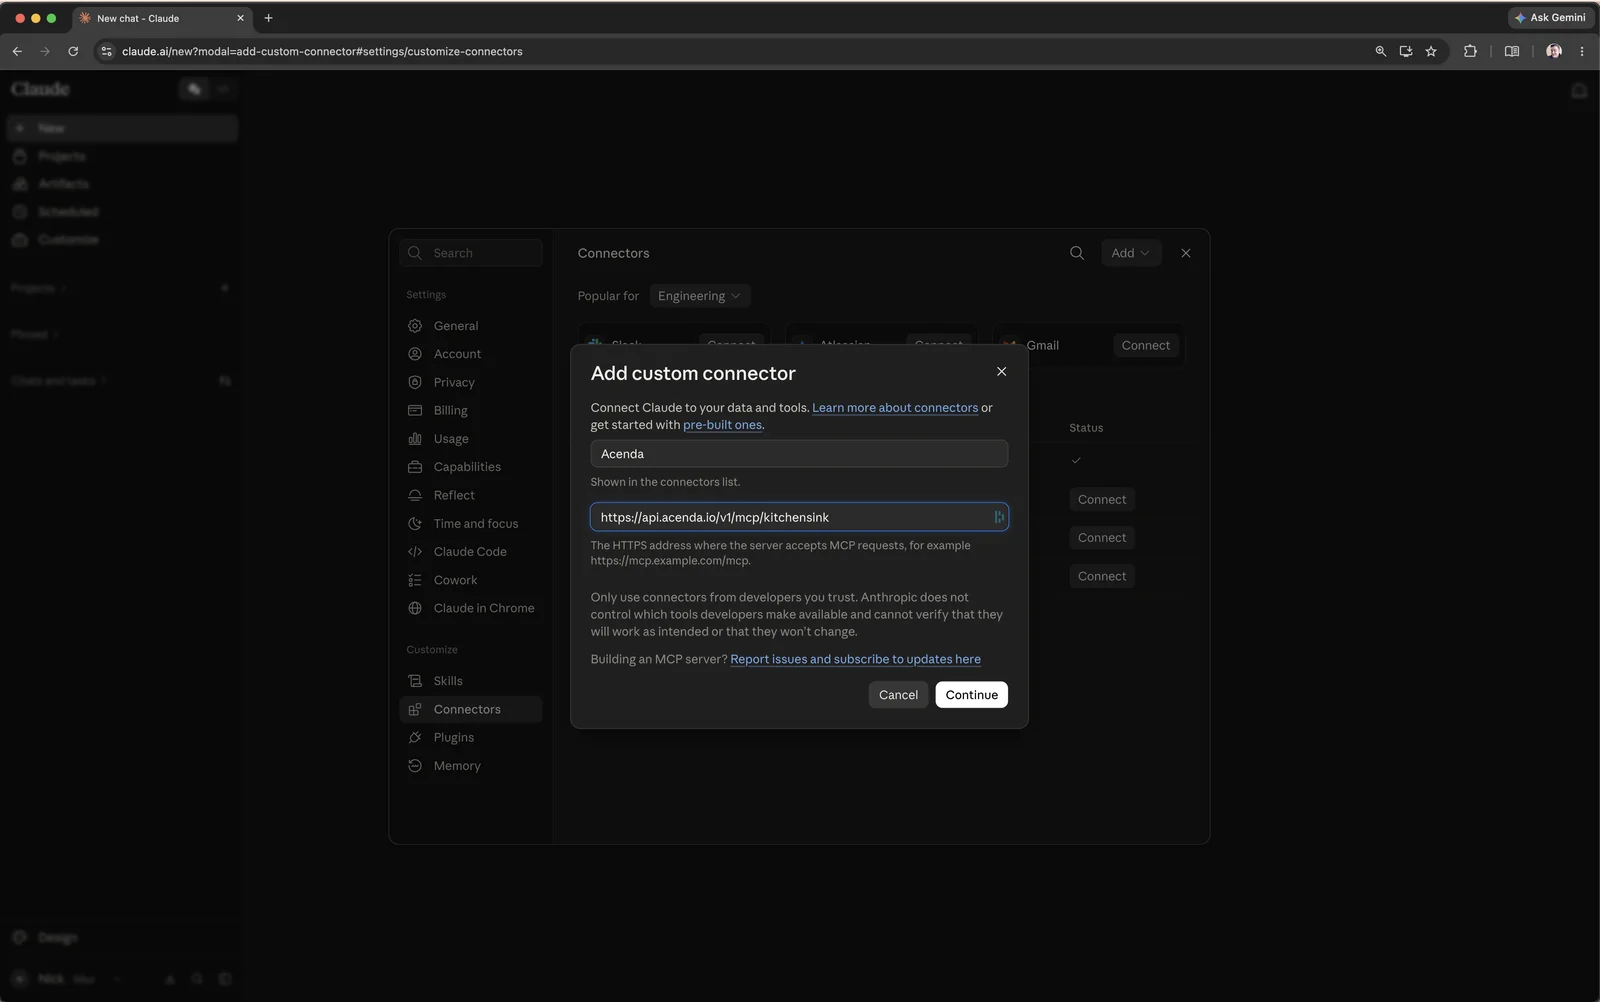This screenshot has height=1002, width=1600.
Task: Open Cowork via its checklist icon
Action: pos(415,580)
